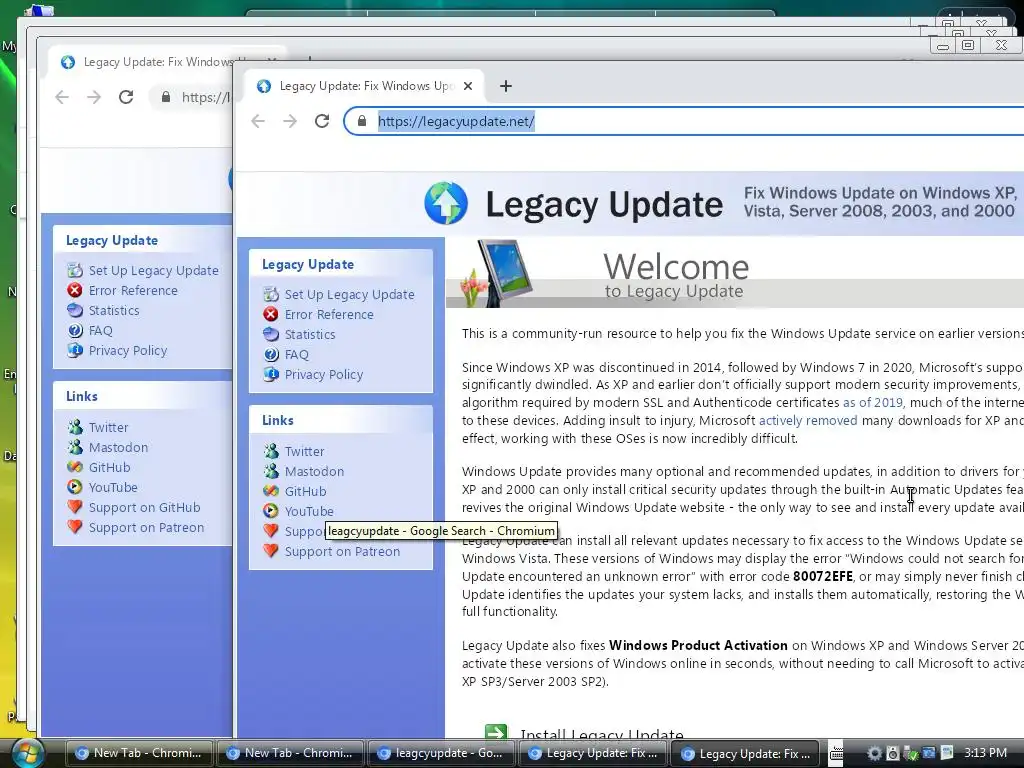Click reload button in the background Chromium window
This screenshot has height=768, width=1024.
(126, 97)
